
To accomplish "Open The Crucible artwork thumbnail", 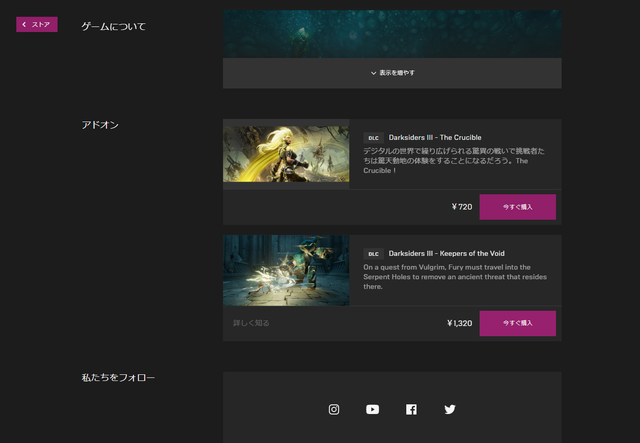I will tap(286, 154).
